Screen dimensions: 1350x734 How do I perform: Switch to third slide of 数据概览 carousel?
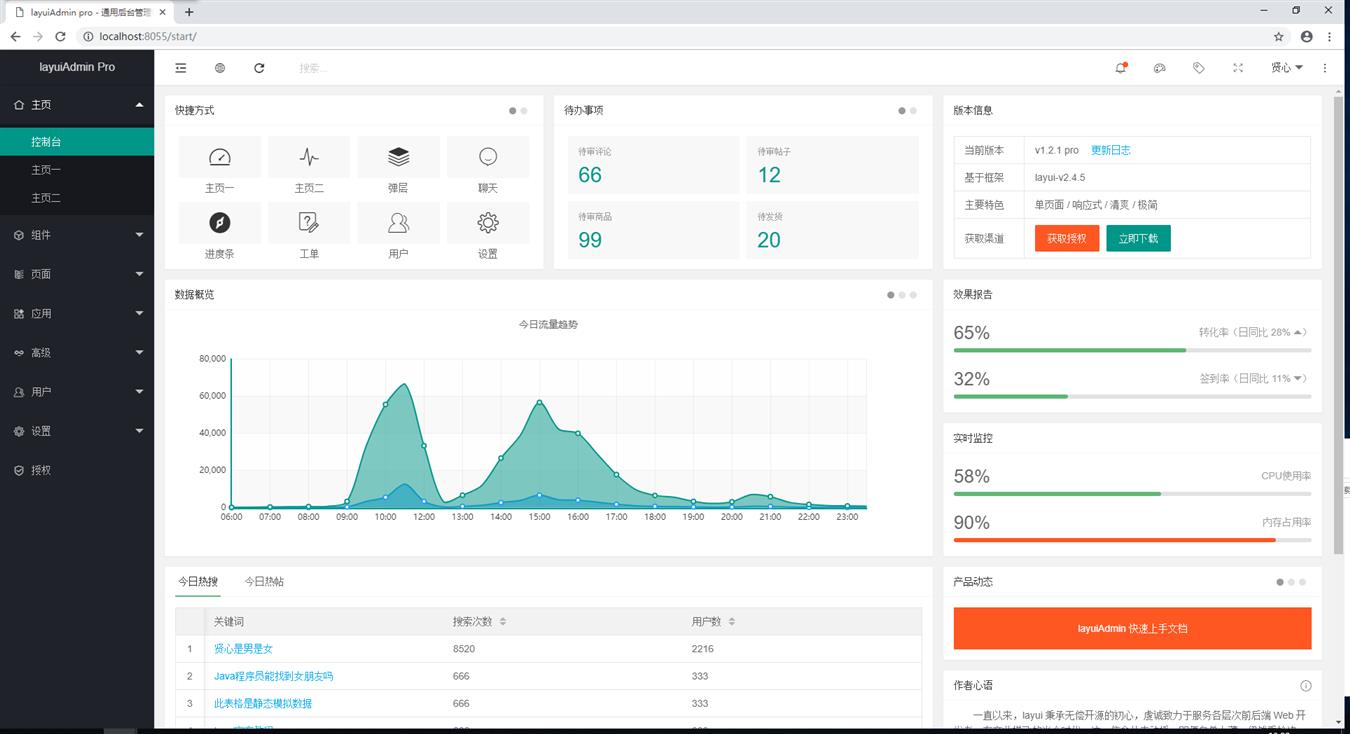913,295
